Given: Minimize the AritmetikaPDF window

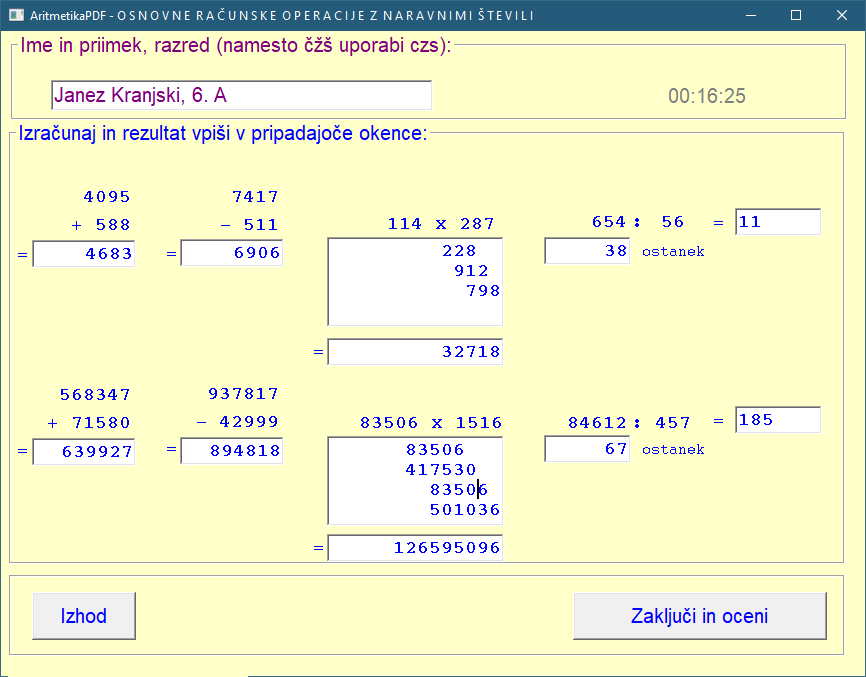Looking at the screenshot, I should point(750,15).
